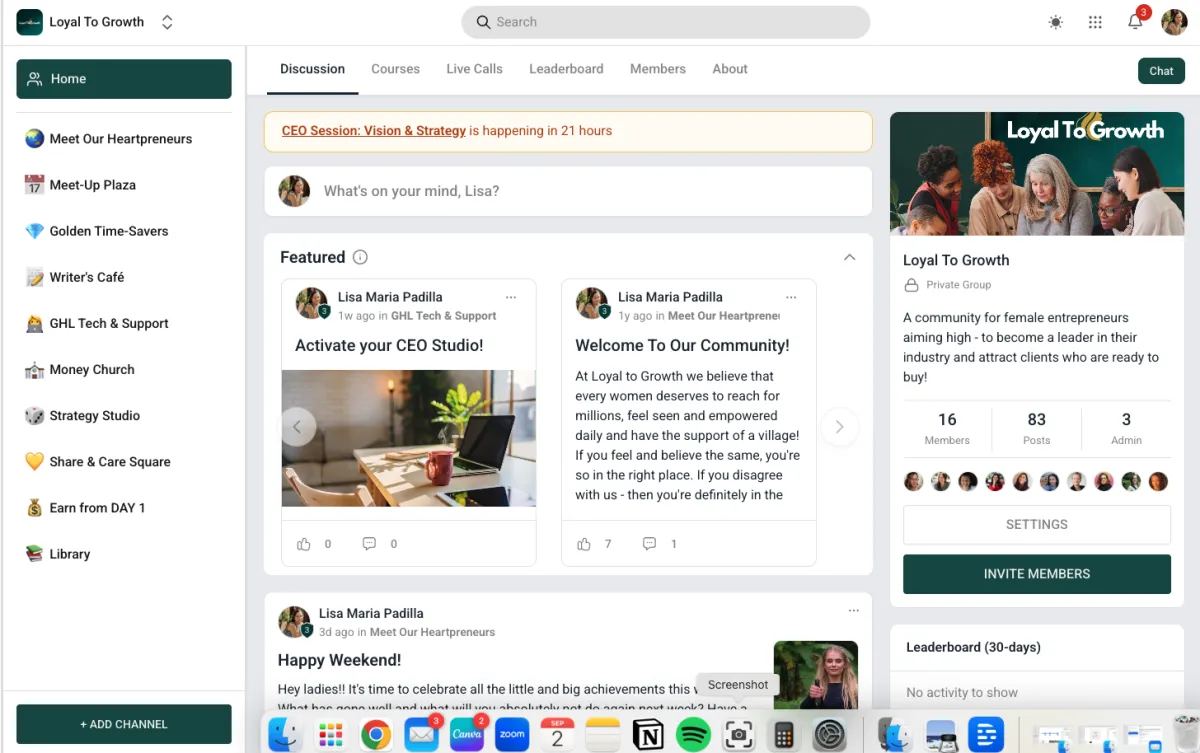Click the SETTINGS button
This screenshot has width=1200, height=753.
point(1037,524)
